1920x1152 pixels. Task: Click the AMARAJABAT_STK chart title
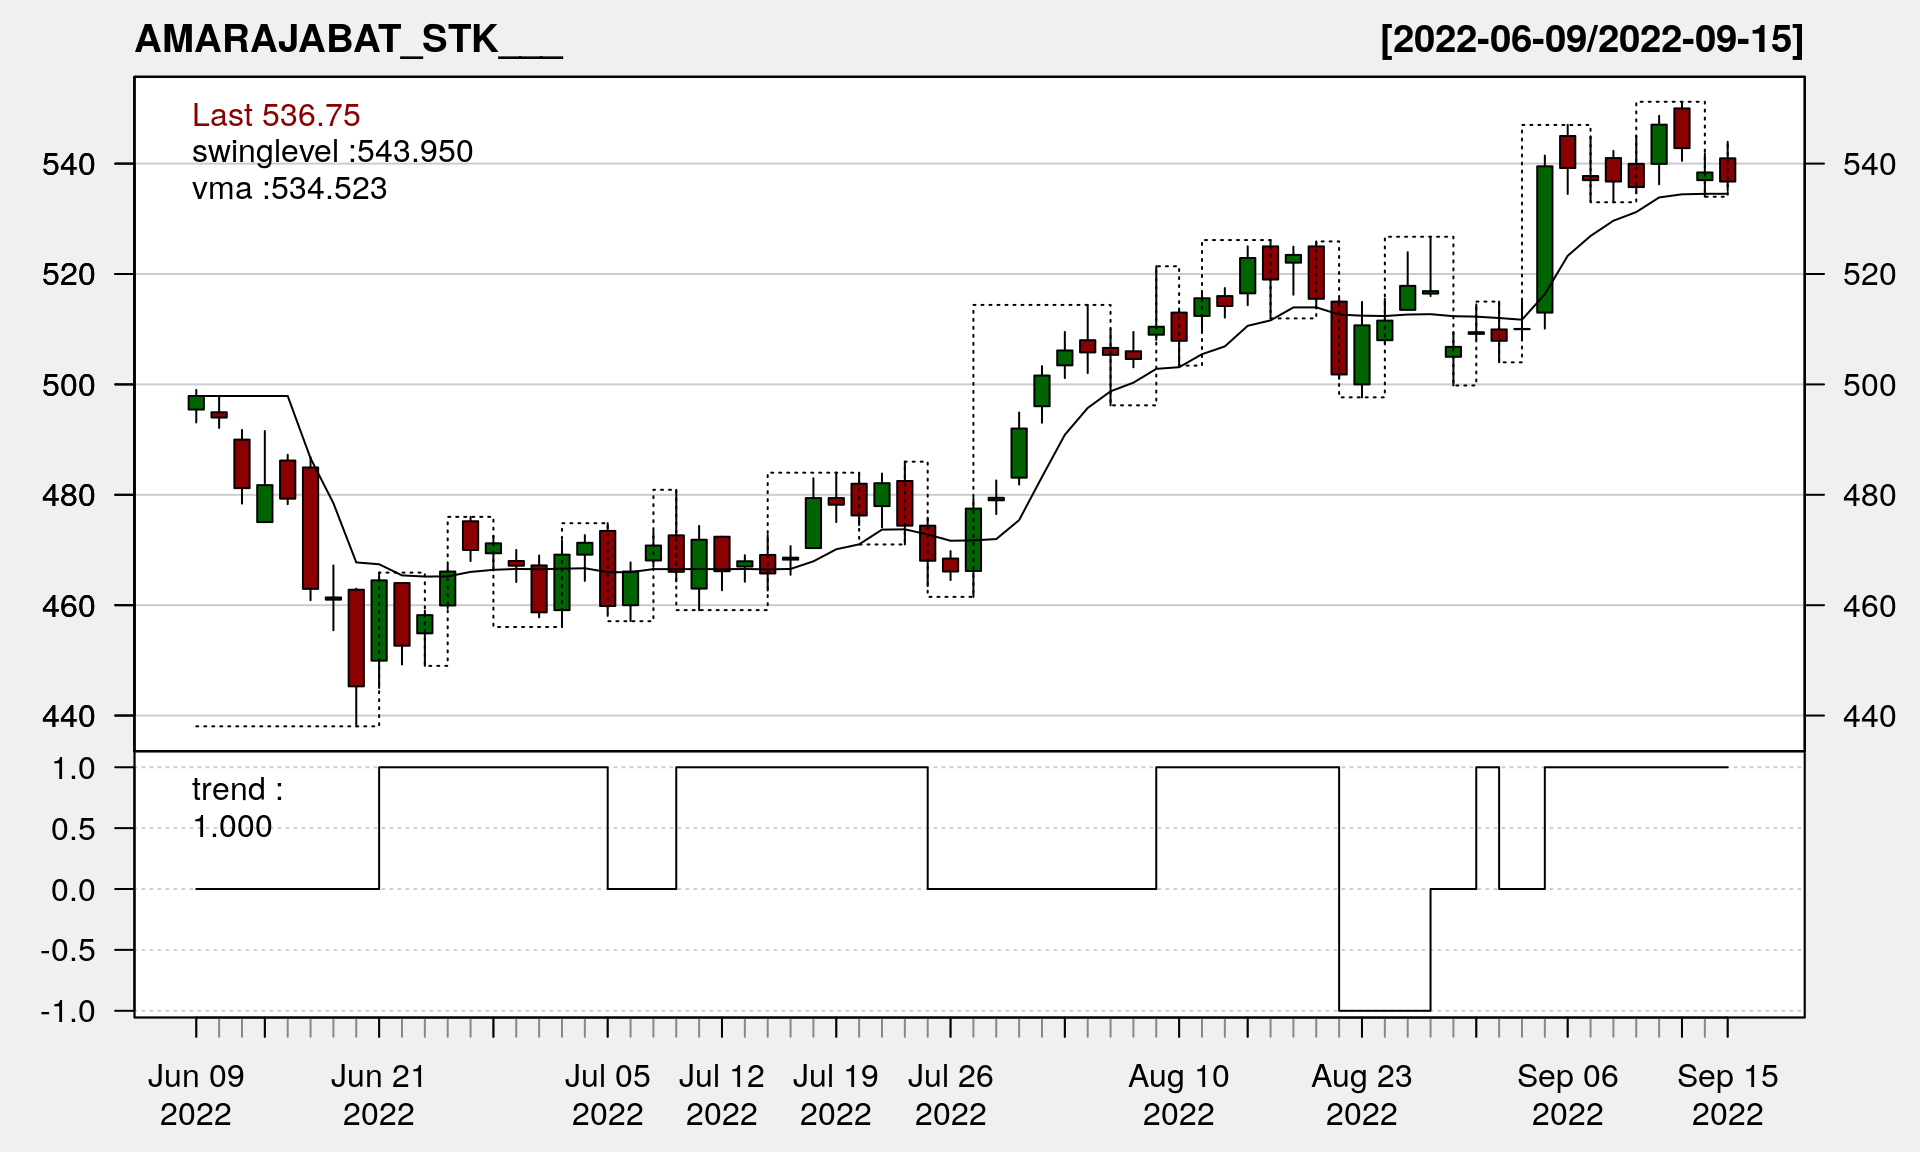coord(348,39)
